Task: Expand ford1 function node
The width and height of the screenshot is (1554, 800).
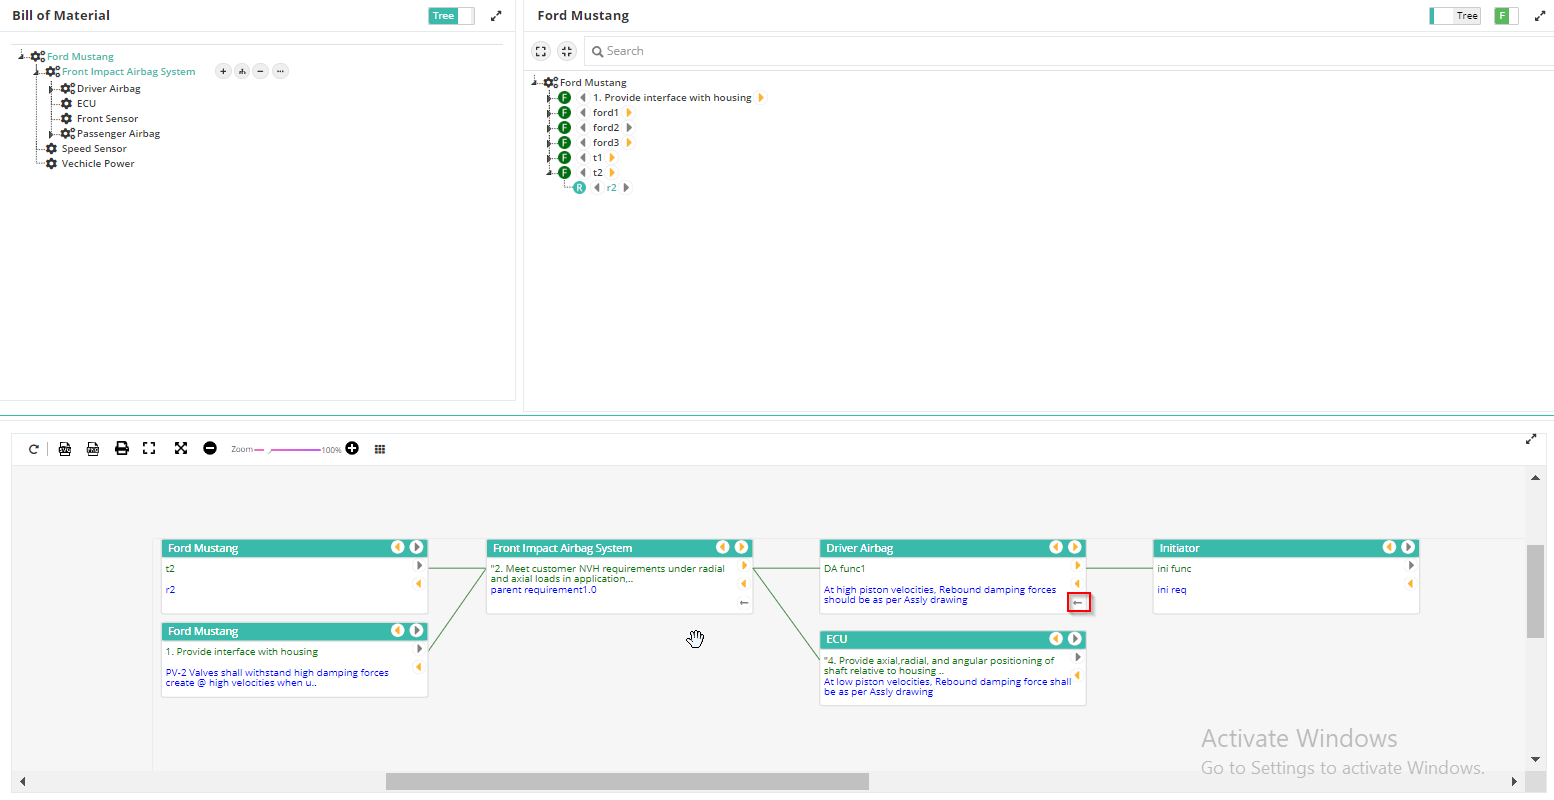Action: point(549,113)
